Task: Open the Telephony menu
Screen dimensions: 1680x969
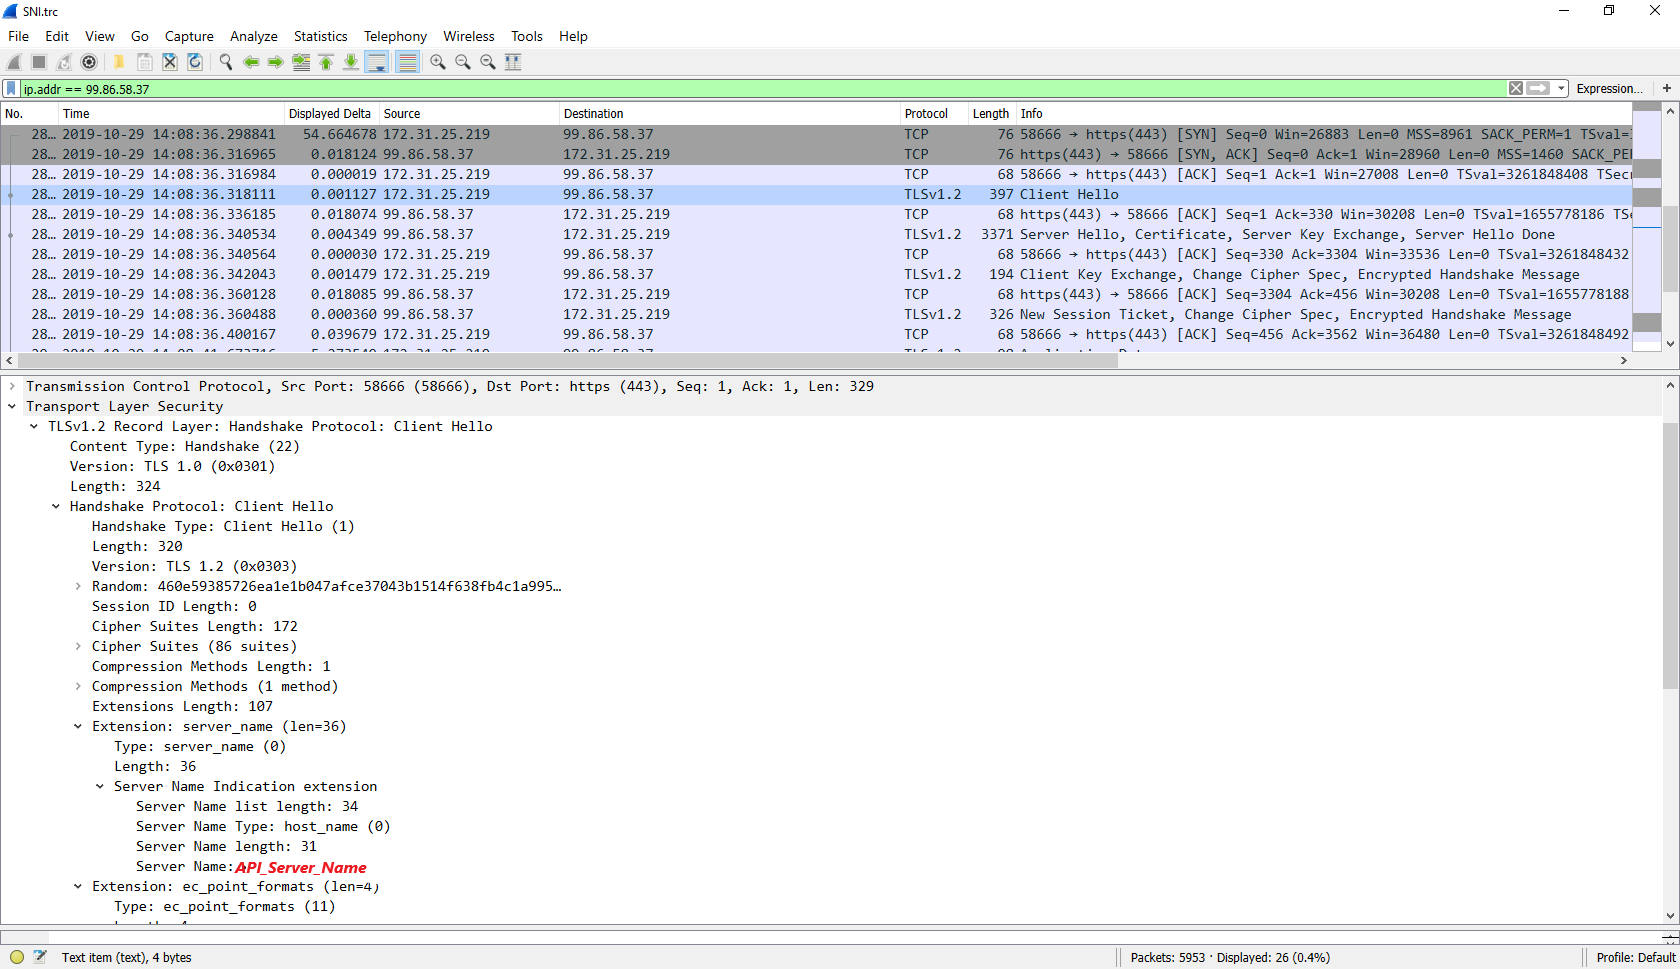Action: point(395,36)
